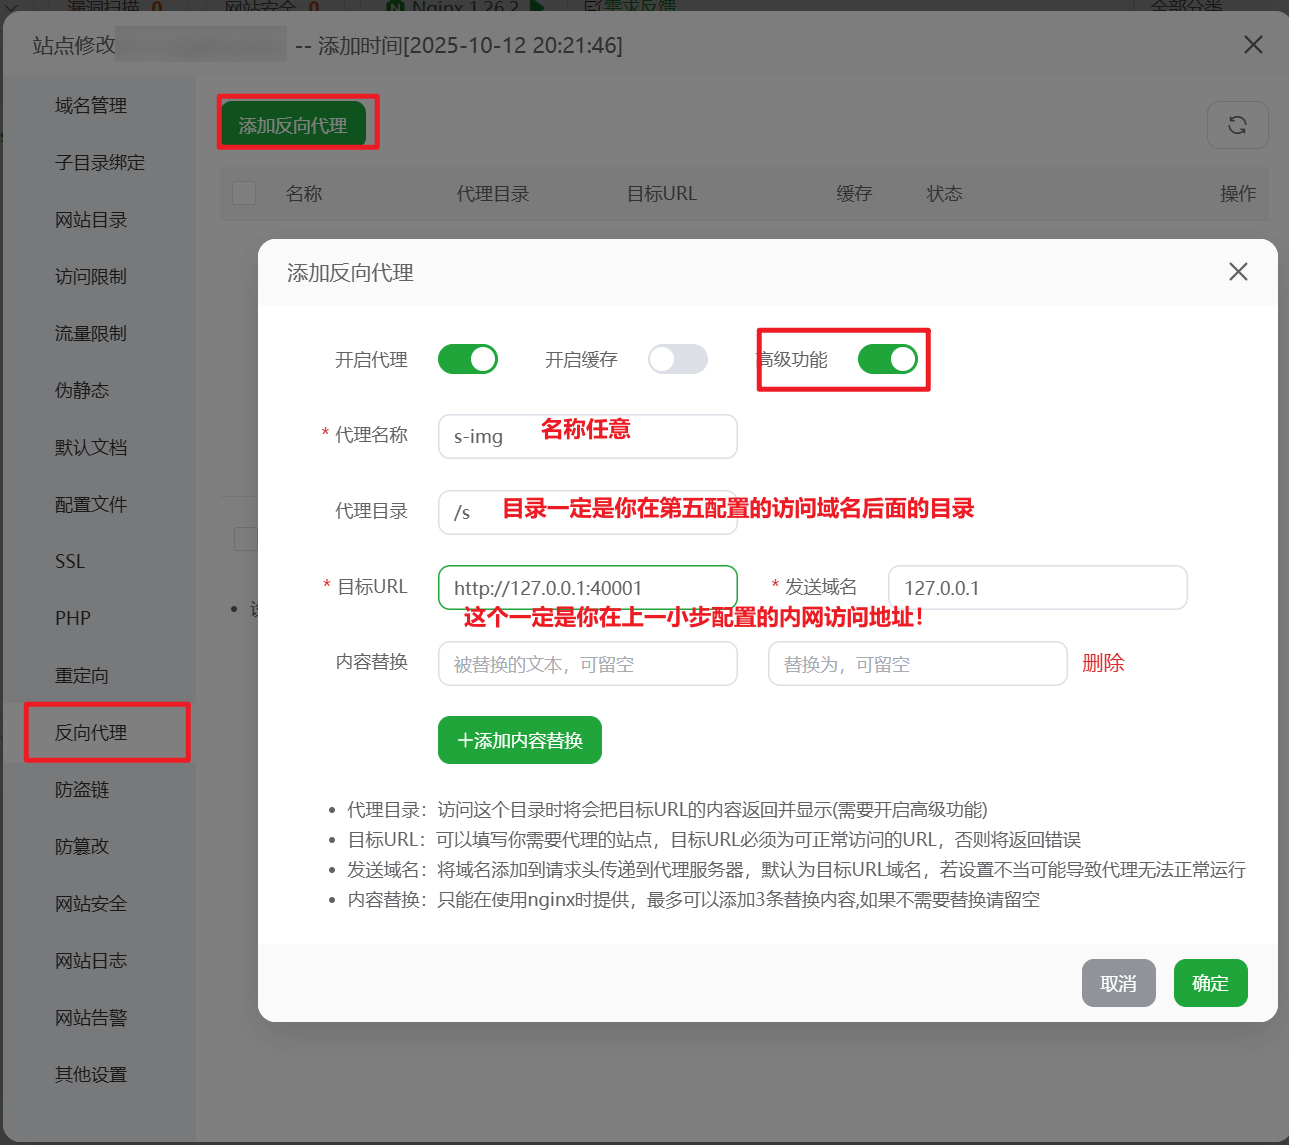Close the 站点修改 window
Screen dimensions: 1289x1145
click(x=1252, y=45)
